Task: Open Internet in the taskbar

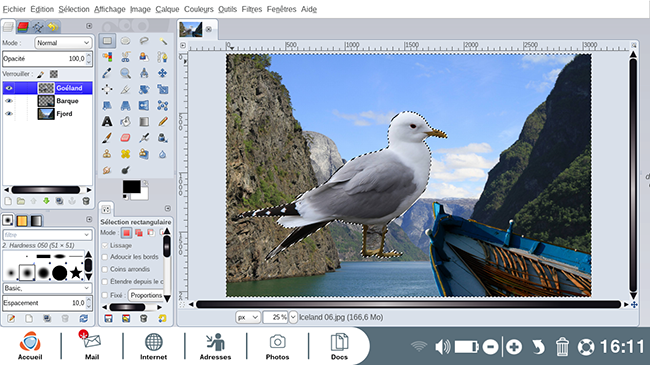Action: [153, 346]
